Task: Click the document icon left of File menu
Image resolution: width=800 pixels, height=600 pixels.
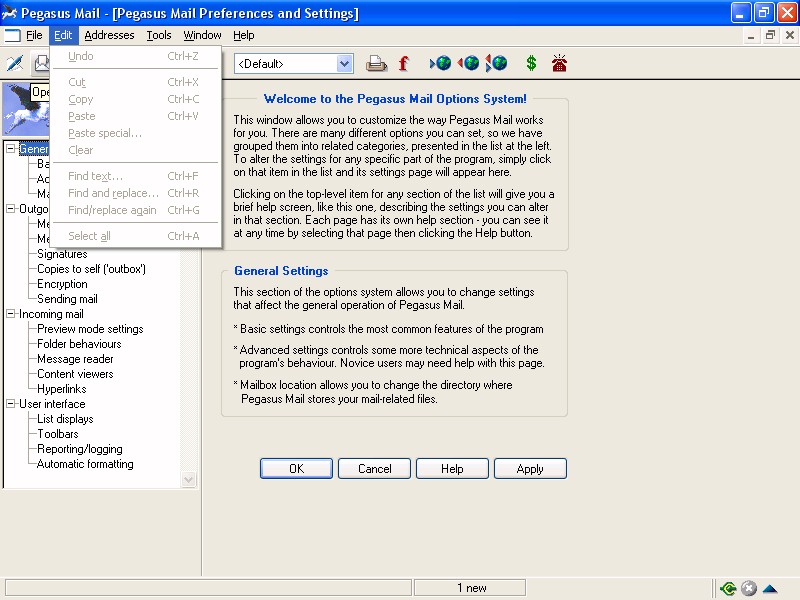Action: click(x=12, y=35)
